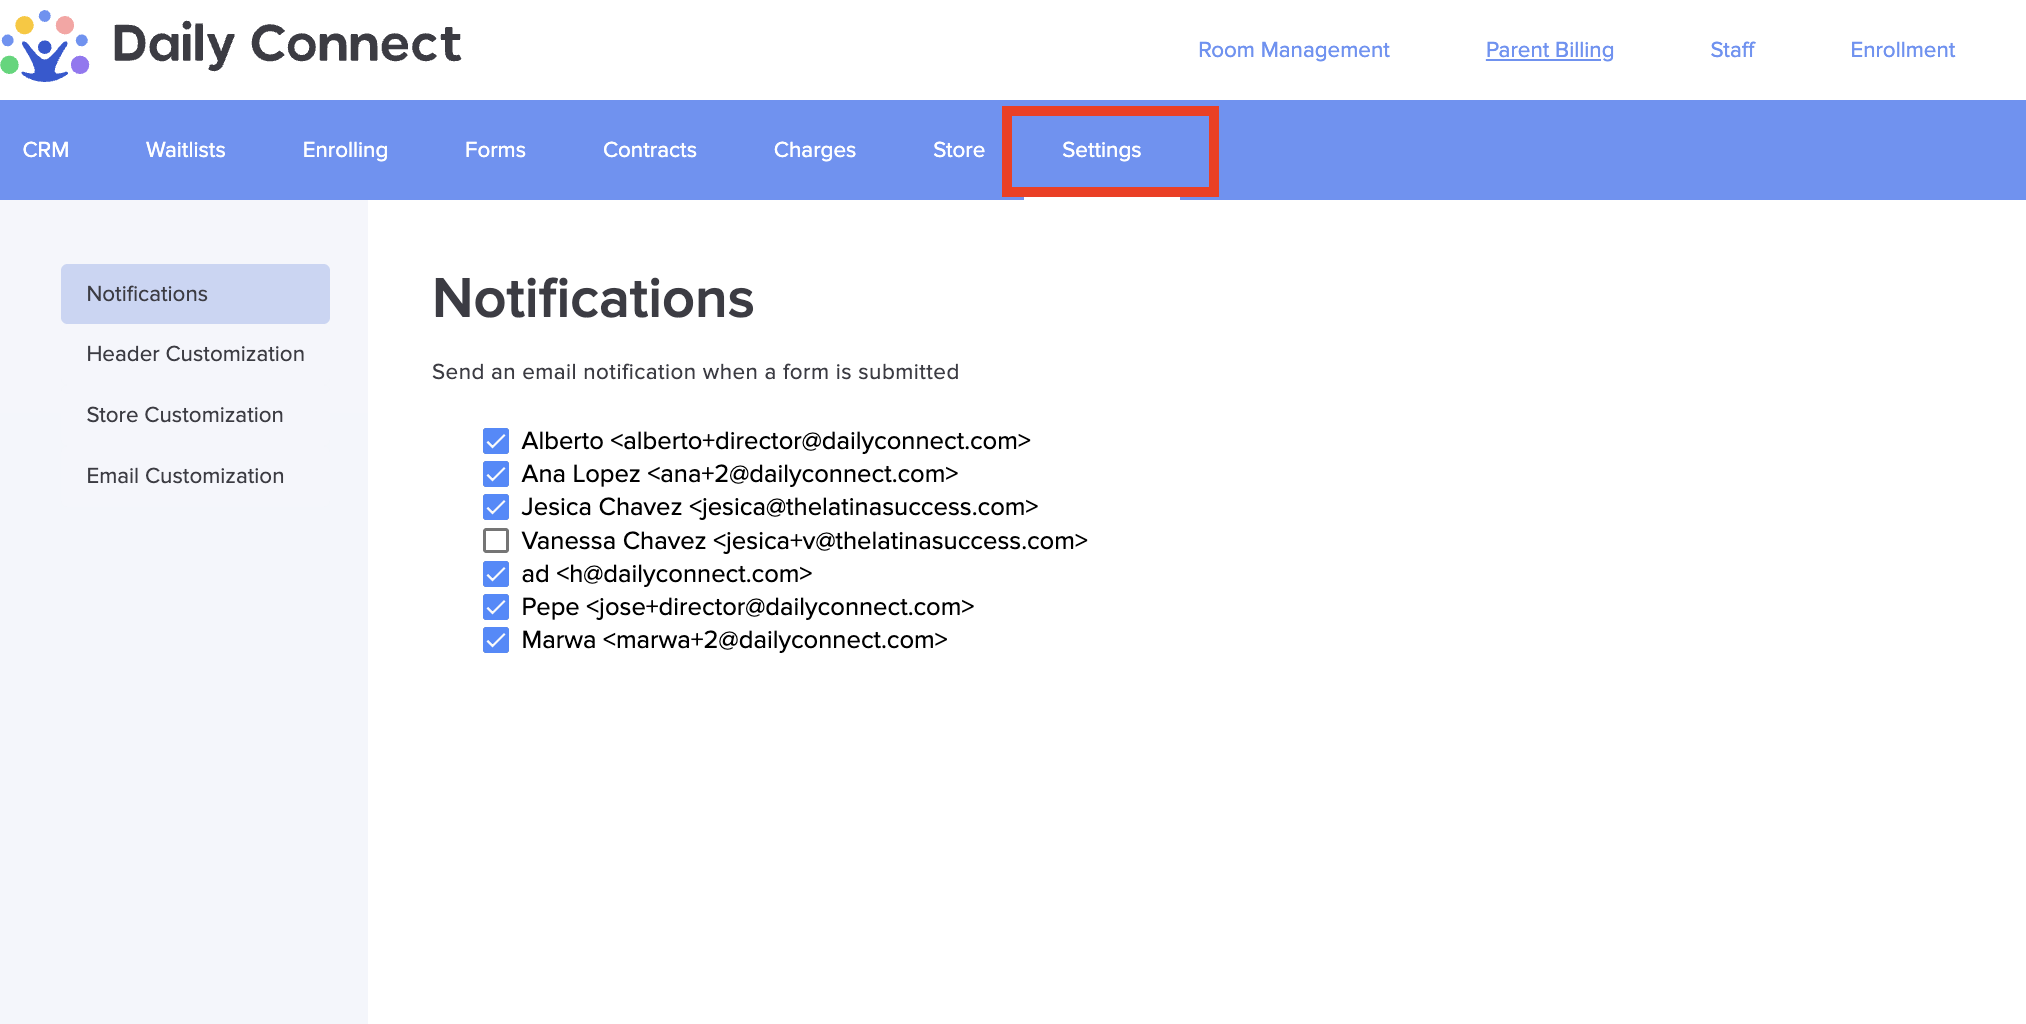
Task: Click the Daily Connect title text
Action: (287, 45)
